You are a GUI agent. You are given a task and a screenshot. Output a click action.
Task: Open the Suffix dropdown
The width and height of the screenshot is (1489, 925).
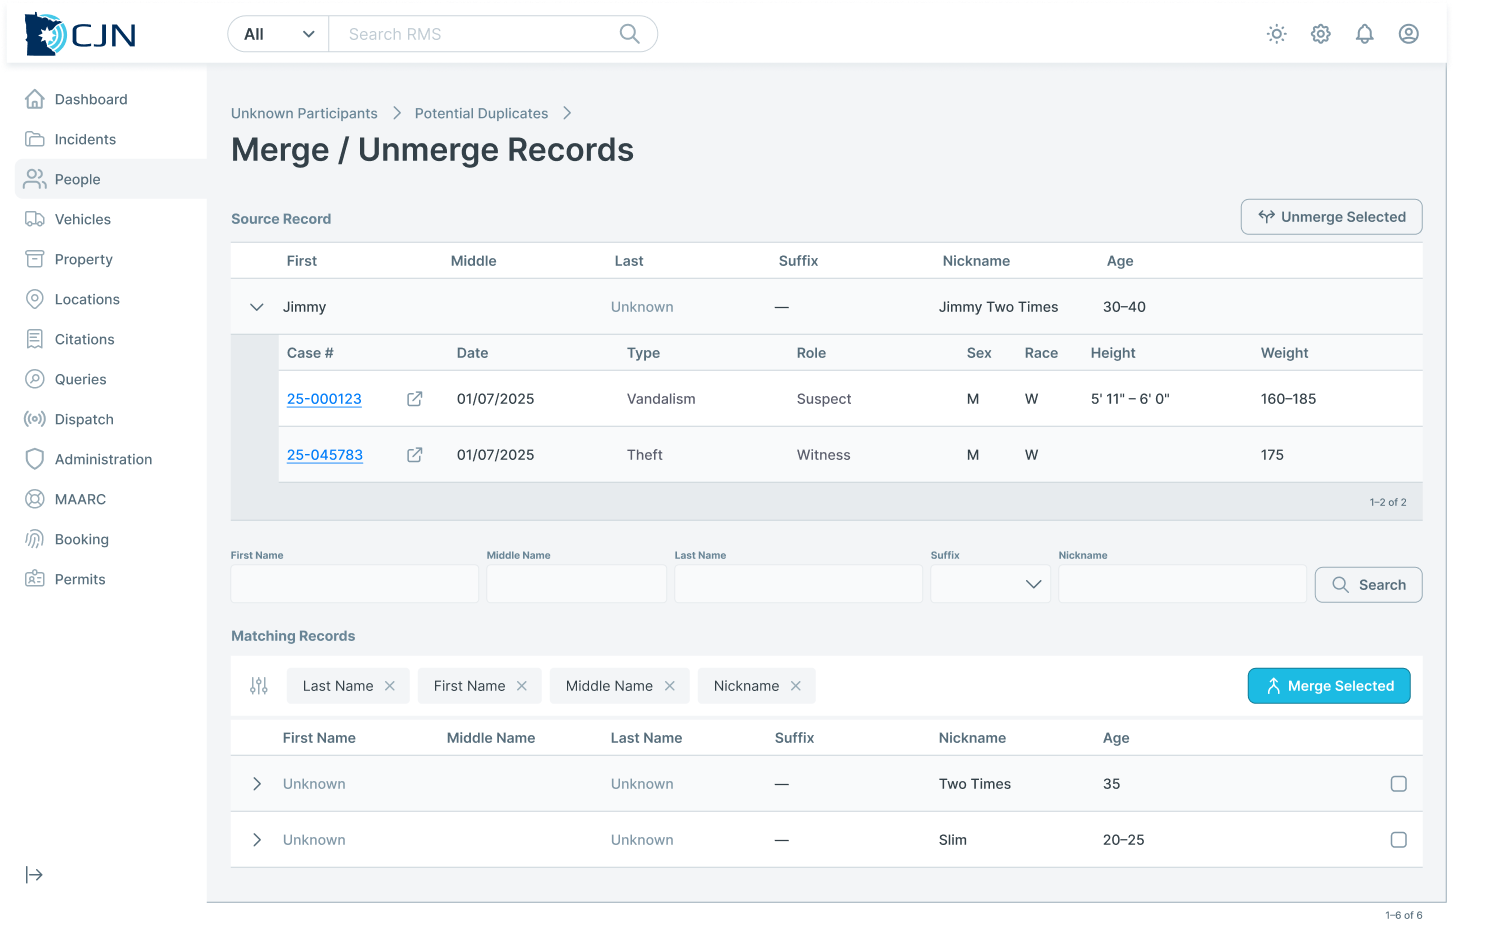point(990,584)
